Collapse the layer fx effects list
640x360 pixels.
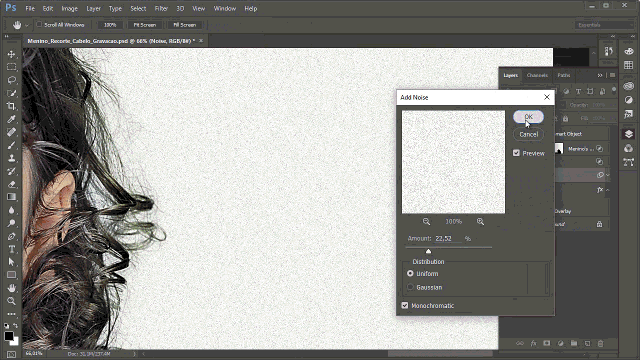(607, 190)
